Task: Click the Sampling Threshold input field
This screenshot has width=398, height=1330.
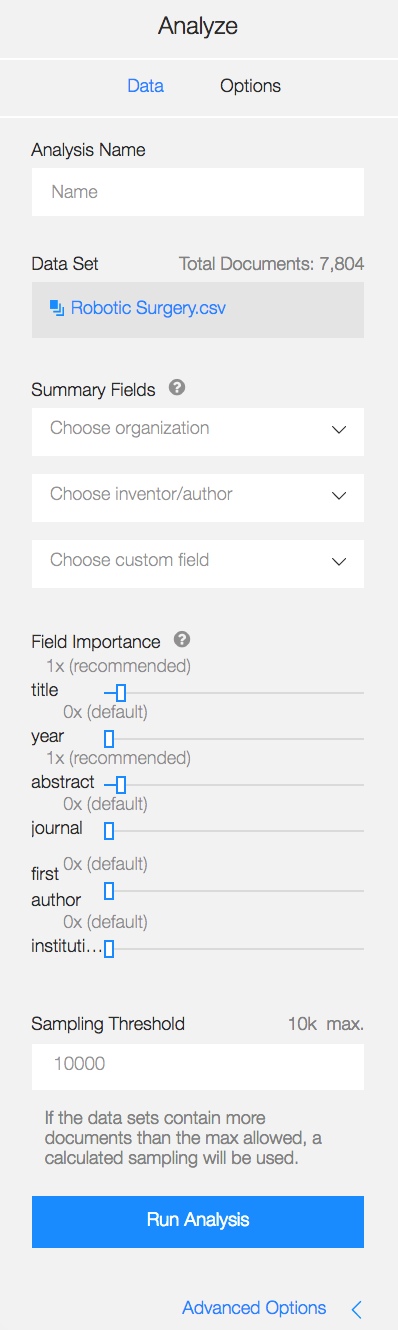Action: point(198,1065)
